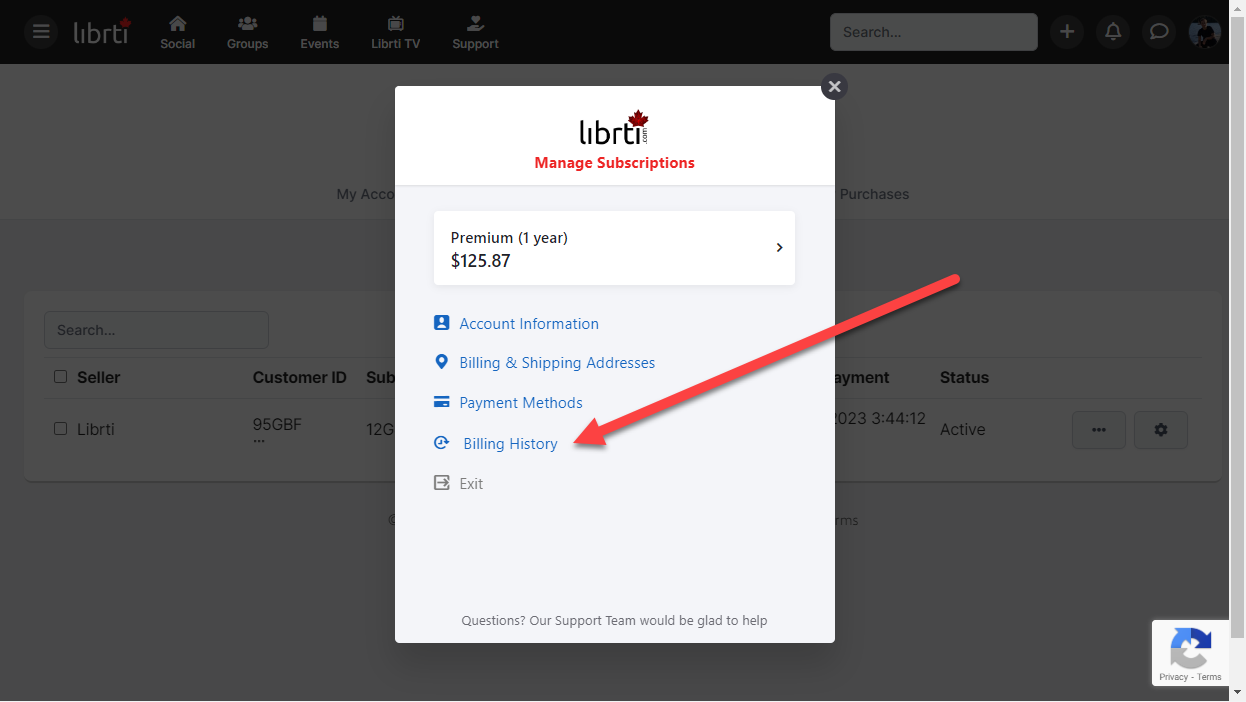Click the reCAPTCHA badge icon
This screenshot has height=702, width=1246.
1190,648
